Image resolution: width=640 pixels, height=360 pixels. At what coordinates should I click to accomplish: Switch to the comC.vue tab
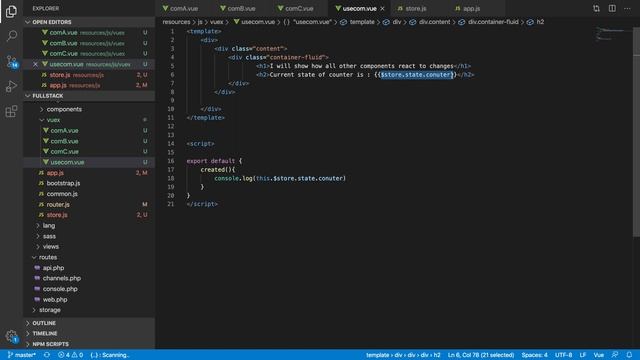[x=299, y=9]
